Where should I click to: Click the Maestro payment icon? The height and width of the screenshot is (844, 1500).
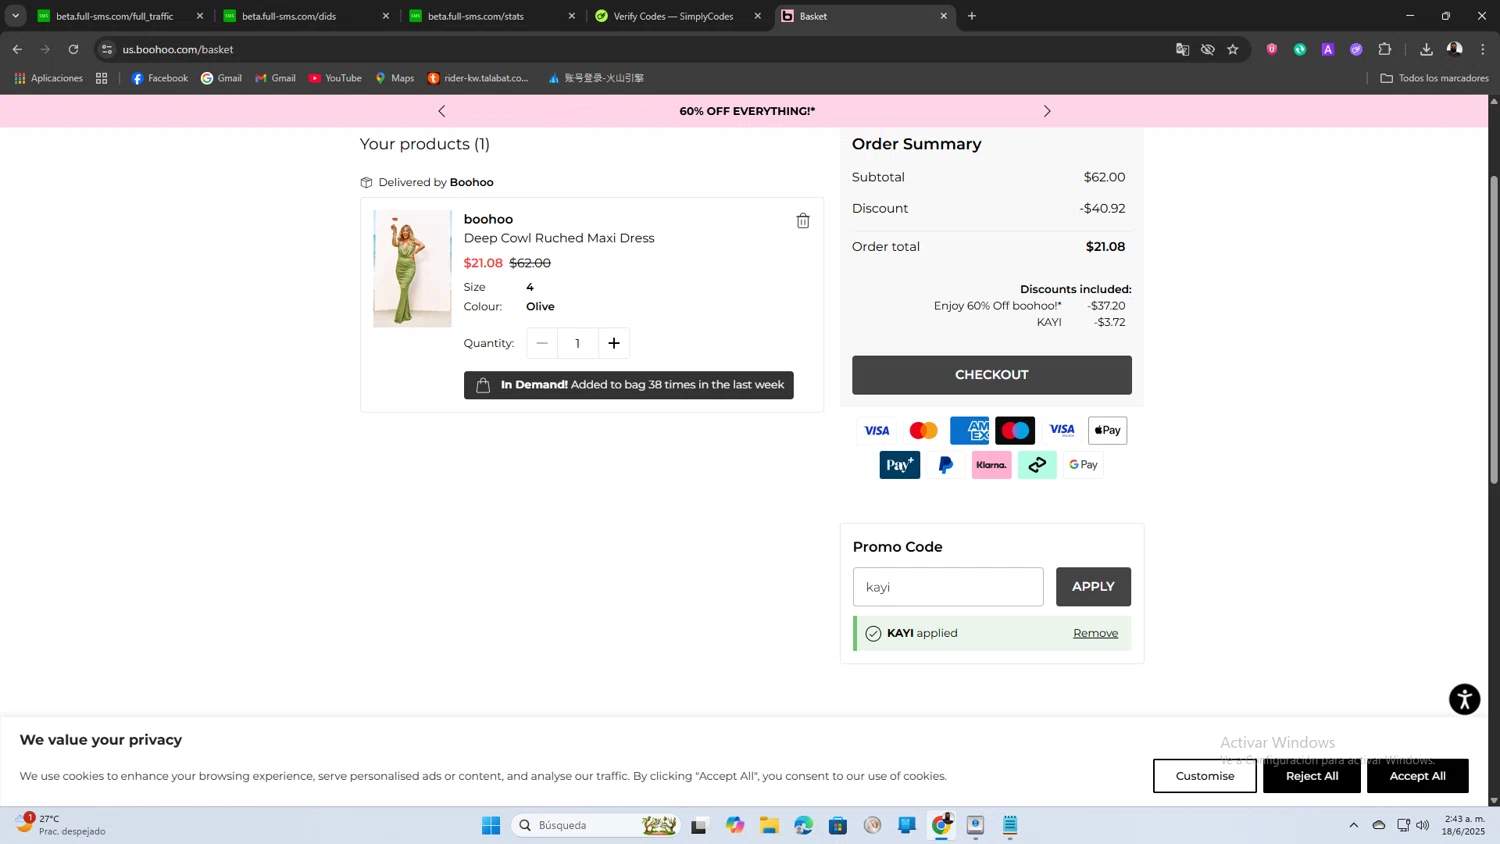tap(1015, 431)
